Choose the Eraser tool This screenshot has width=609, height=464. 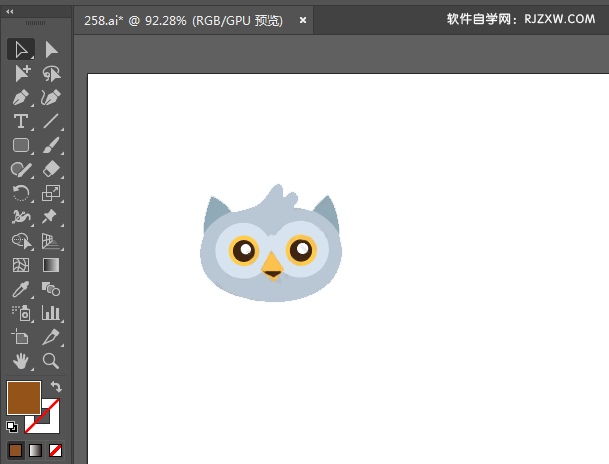click(x=51, y=169)
